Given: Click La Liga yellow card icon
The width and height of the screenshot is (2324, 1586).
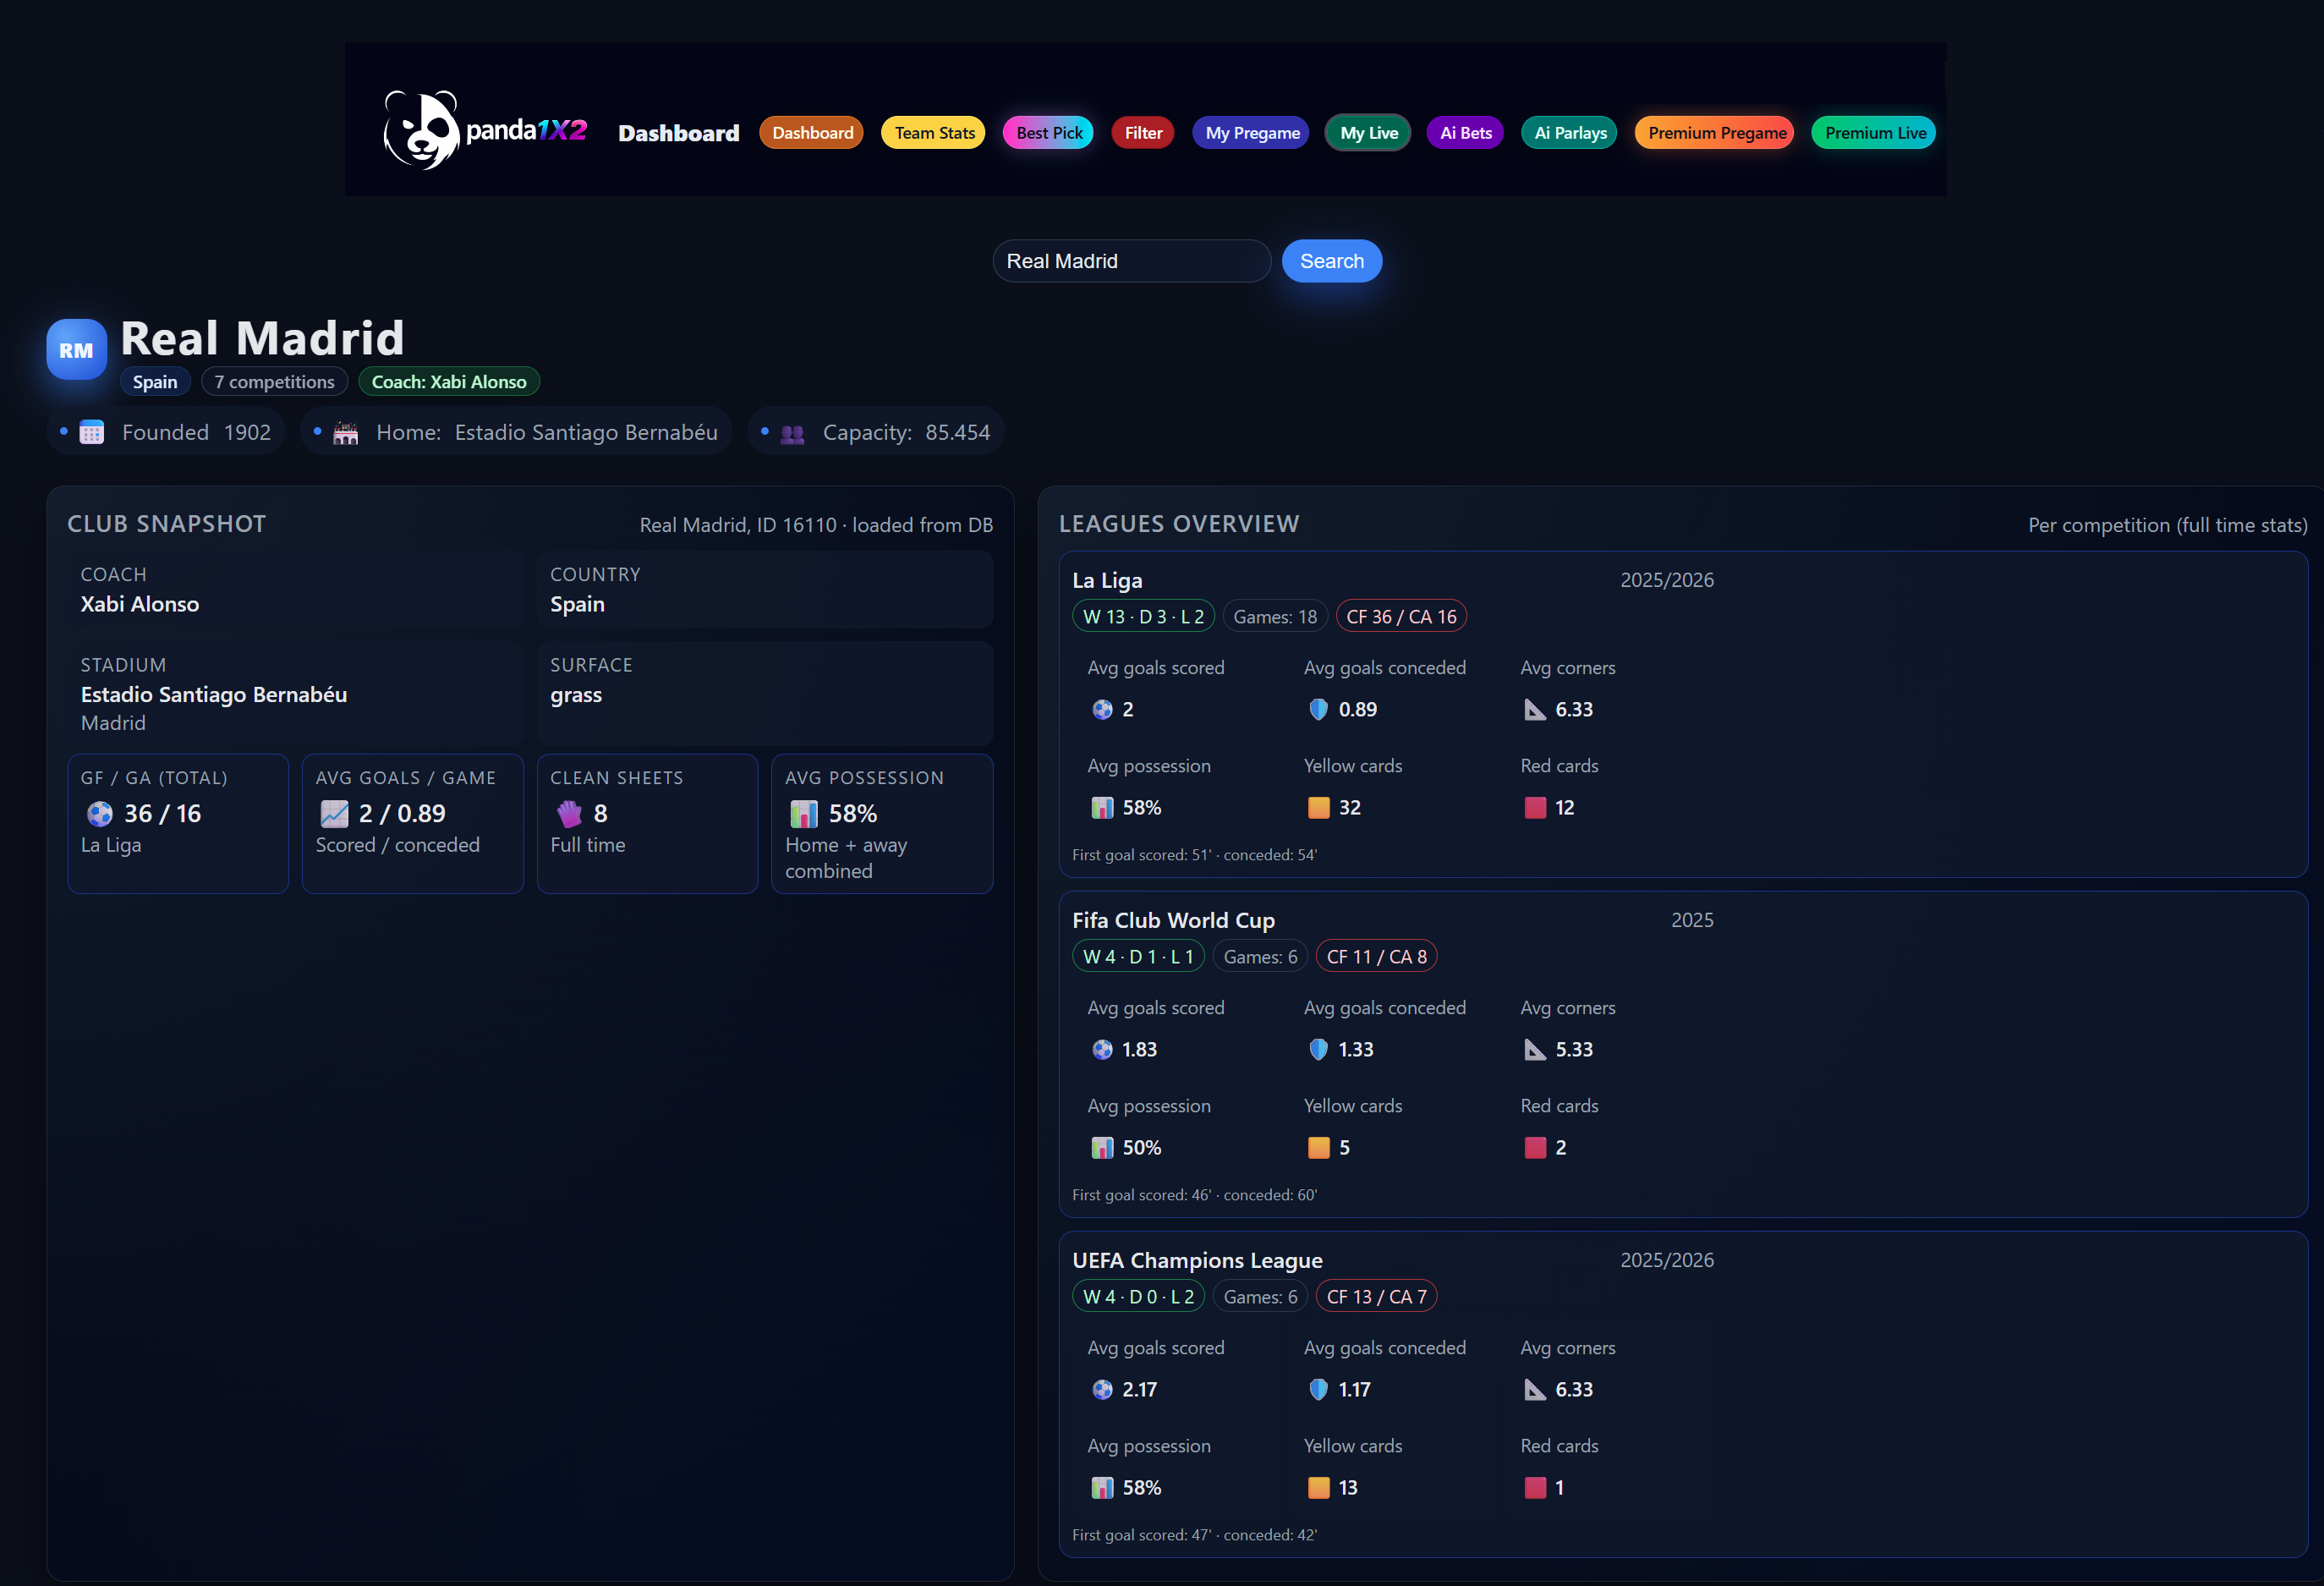Looking at the screenshot, I should 1318,807.
